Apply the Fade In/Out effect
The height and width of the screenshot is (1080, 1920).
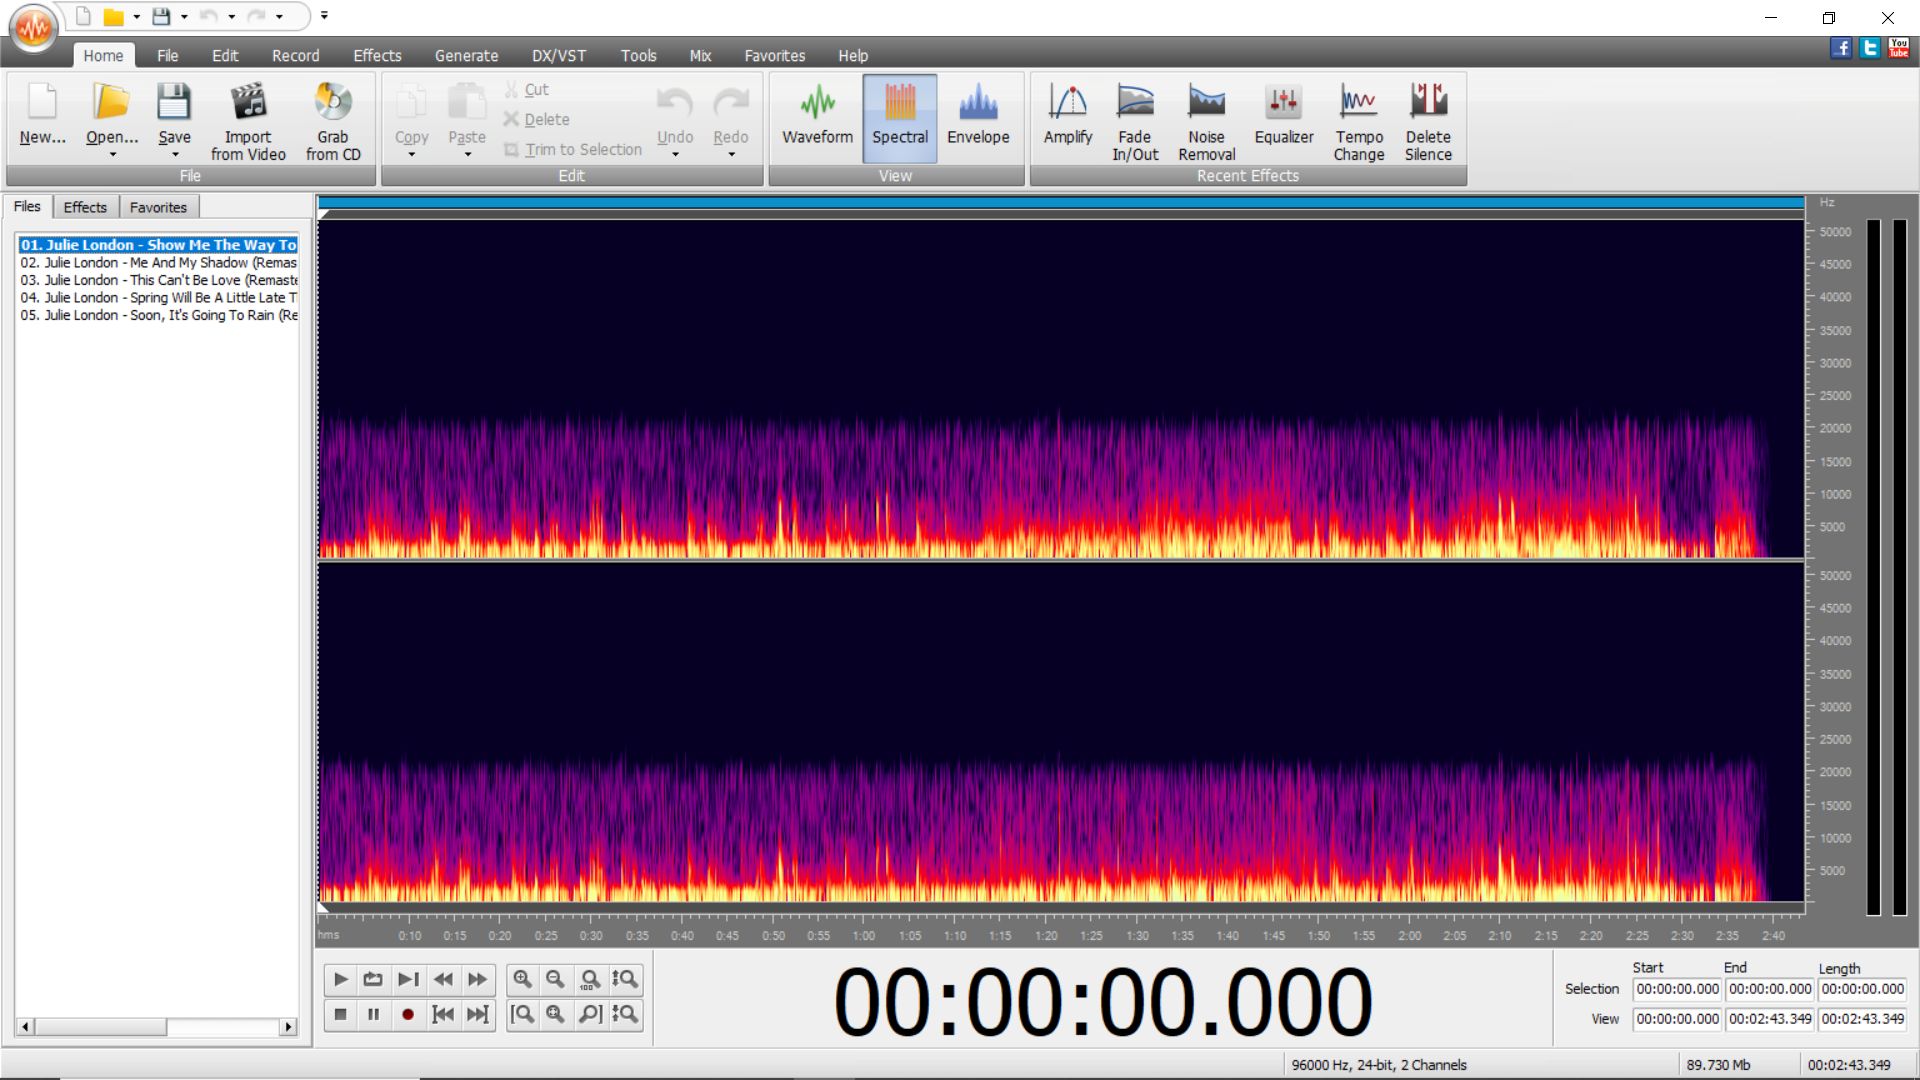(x=1135, y=121)
